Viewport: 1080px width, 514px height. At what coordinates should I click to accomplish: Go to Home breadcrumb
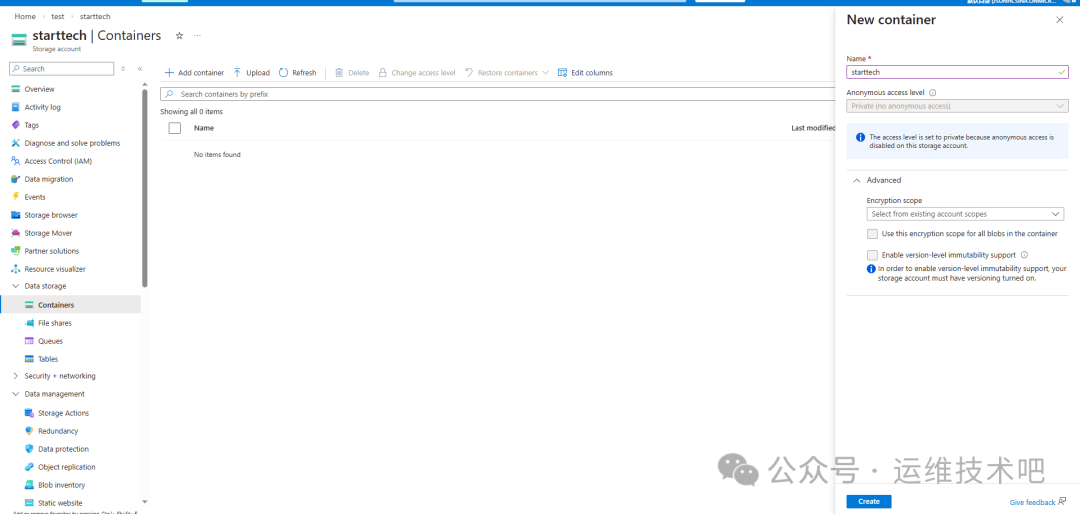click(x=25, y=16)
